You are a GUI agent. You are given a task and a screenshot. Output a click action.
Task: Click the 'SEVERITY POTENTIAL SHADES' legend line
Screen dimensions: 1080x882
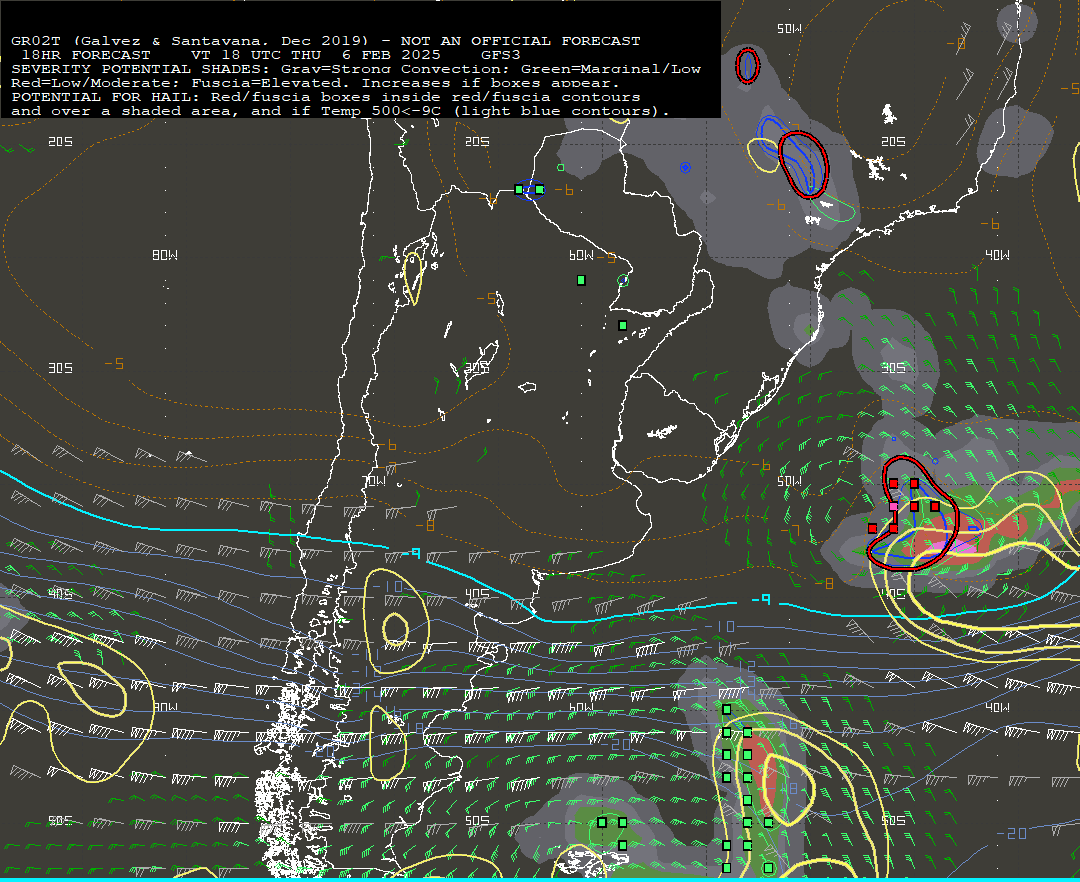pos(356,69)
